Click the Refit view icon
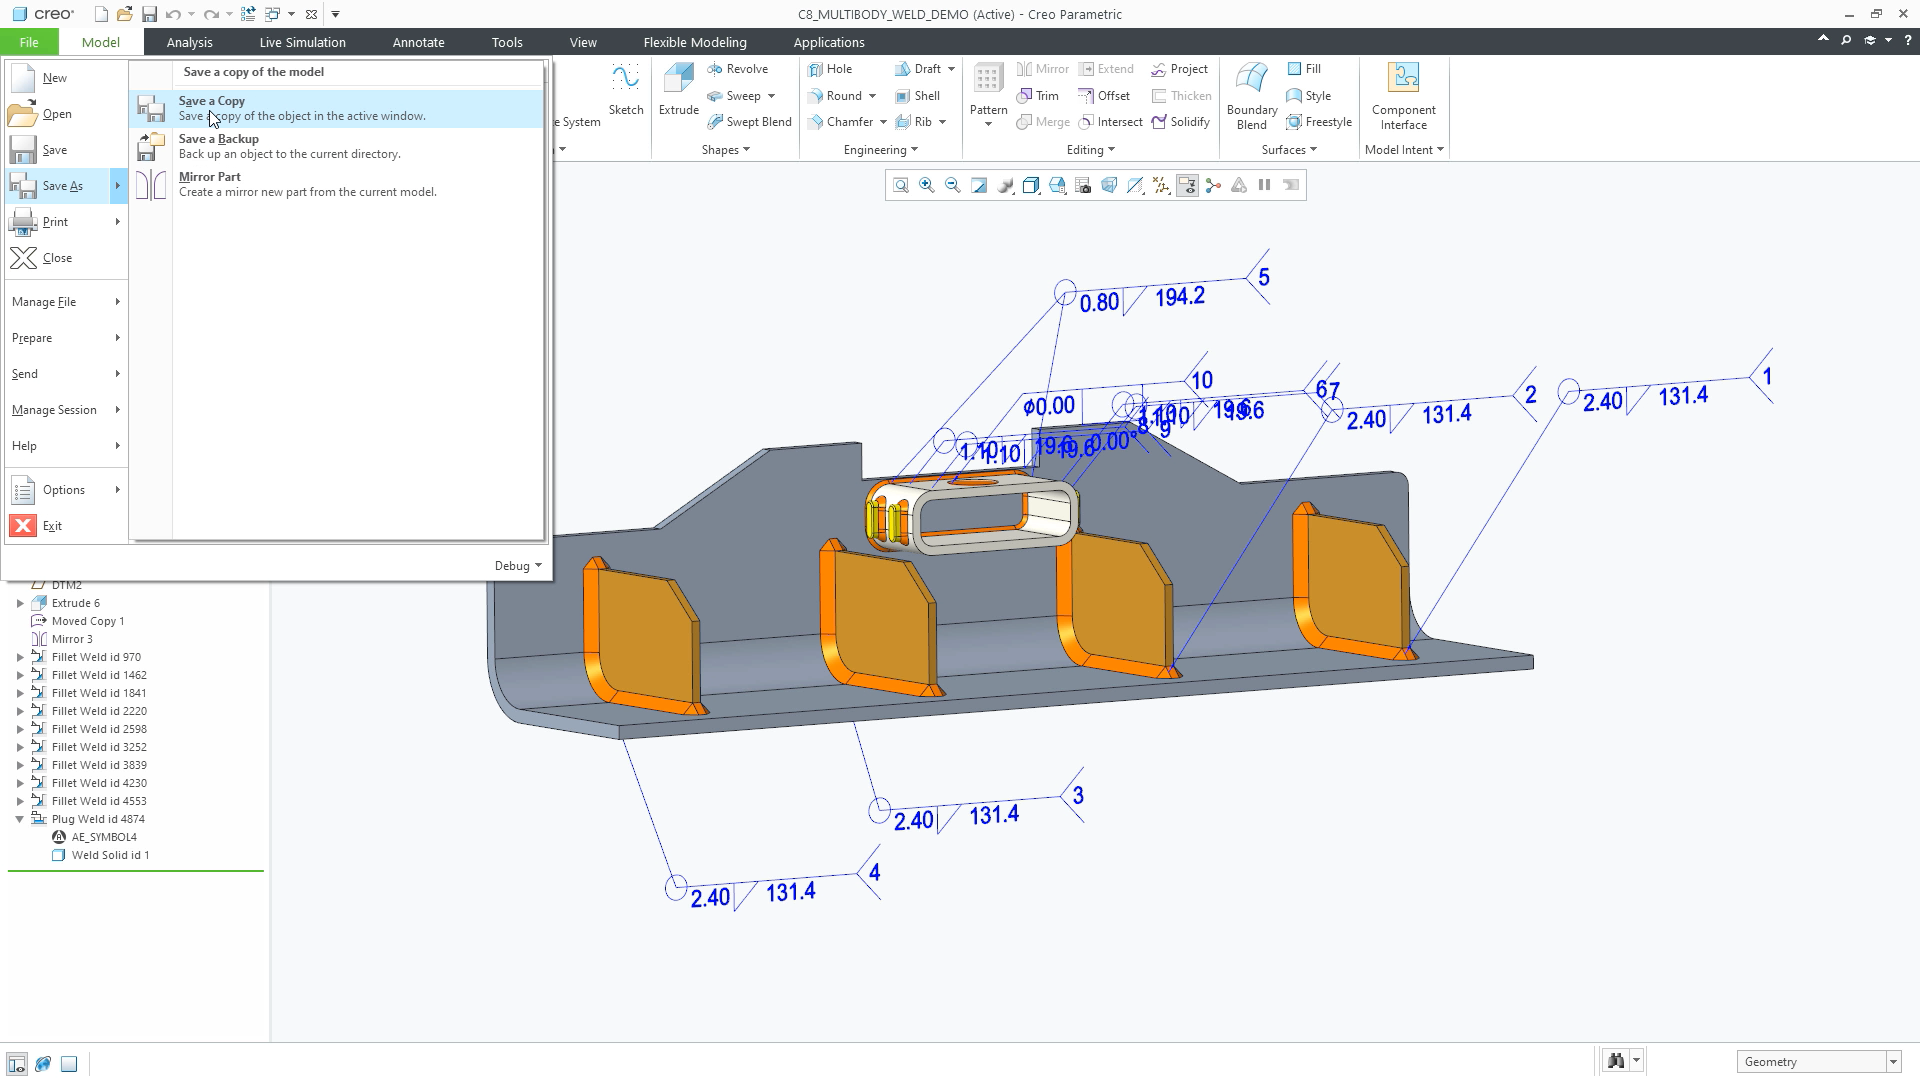The height and width of the screenshot is (1080, 1920). (901, 185)
